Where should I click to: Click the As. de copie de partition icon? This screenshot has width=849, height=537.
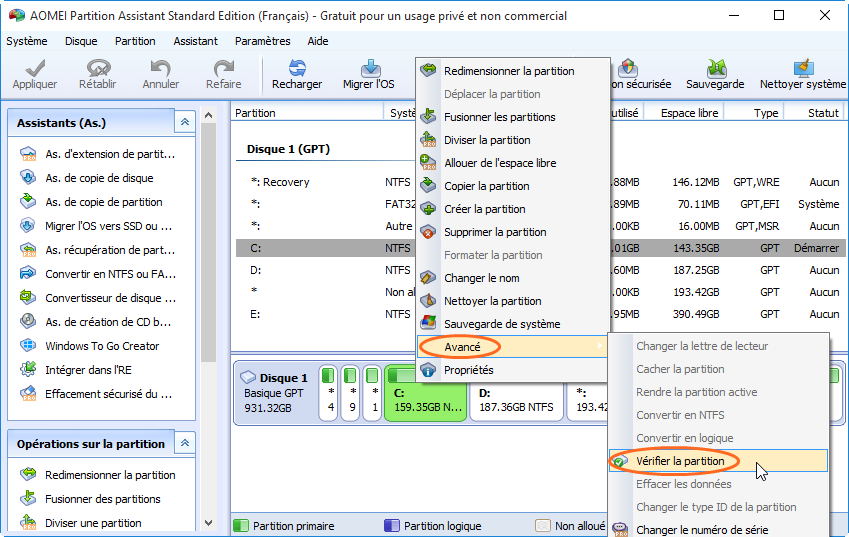(x=28, y=201)
